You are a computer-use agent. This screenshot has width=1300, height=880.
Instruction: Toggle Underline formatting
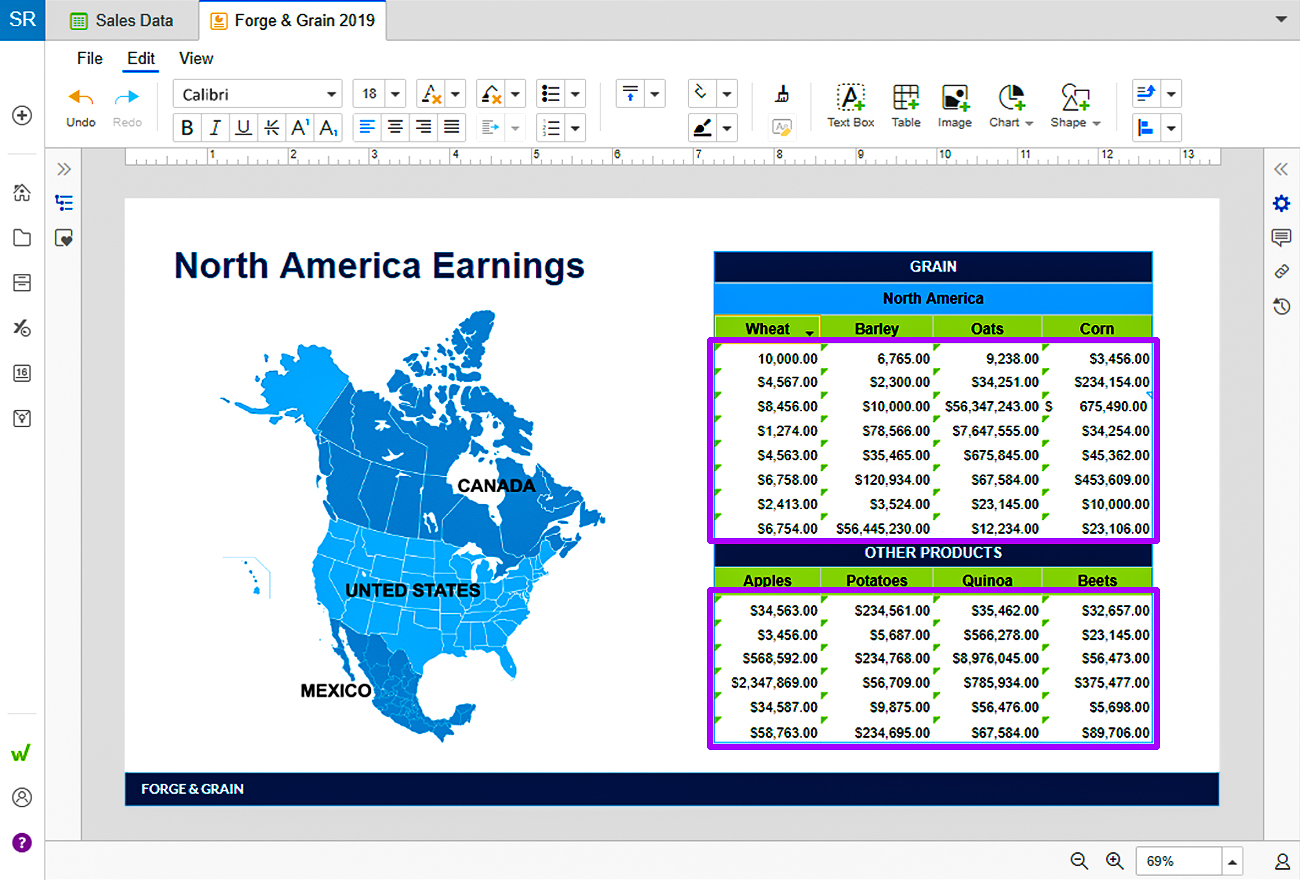pyautogui.click(x=243, y=127)
